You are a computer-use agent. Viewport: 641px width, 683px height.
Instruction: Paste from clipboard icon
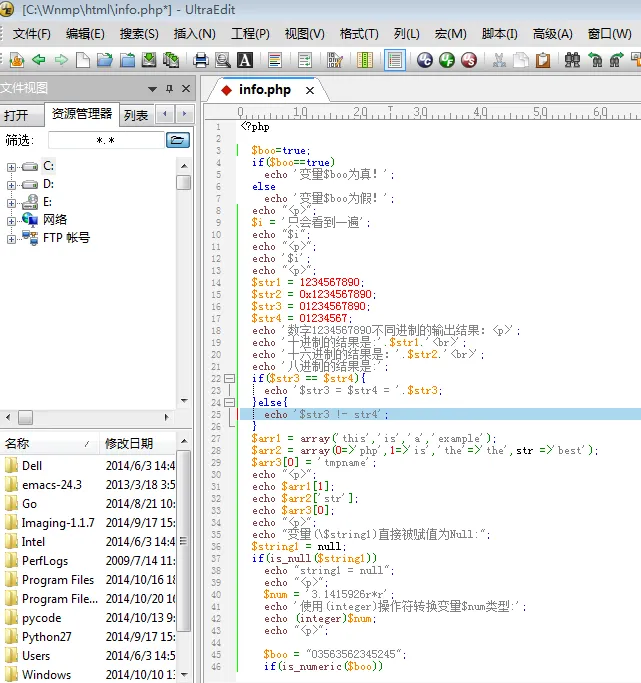pos(543,60)
